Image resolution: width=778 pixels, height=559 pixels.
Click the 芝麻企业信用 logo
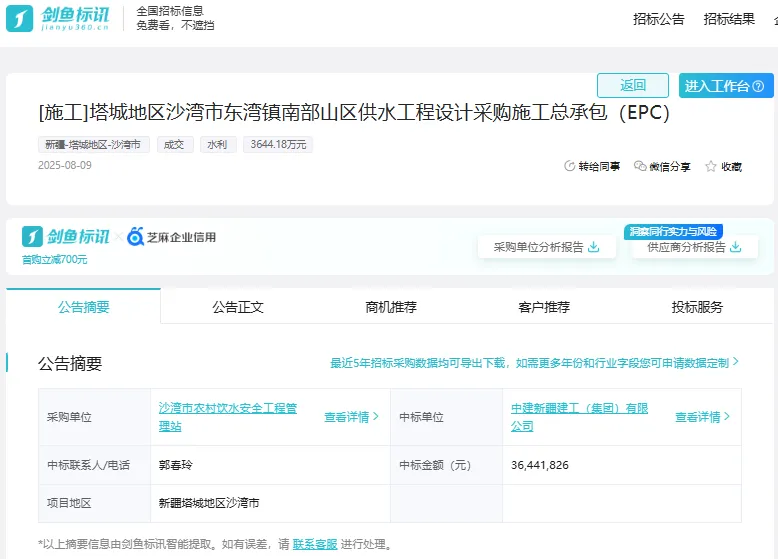coord(171,237)
